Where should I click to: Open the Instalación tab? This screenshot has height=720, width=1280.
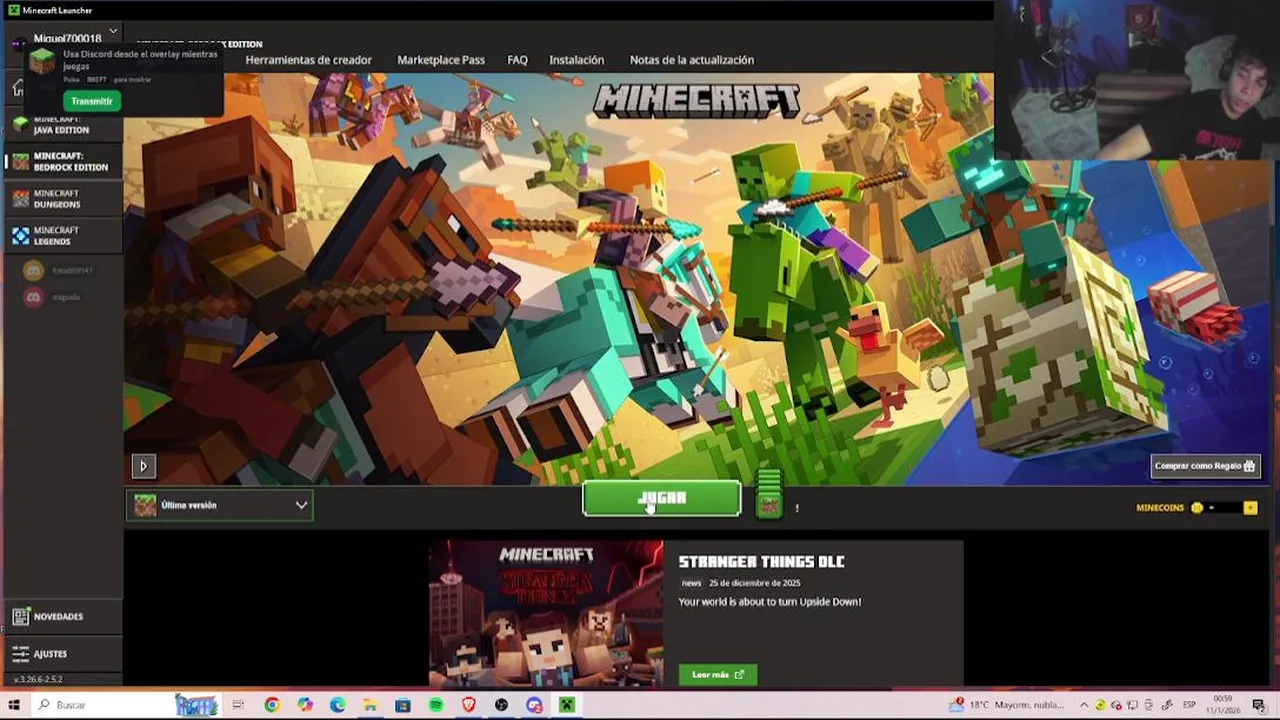(x=576, y=60)
